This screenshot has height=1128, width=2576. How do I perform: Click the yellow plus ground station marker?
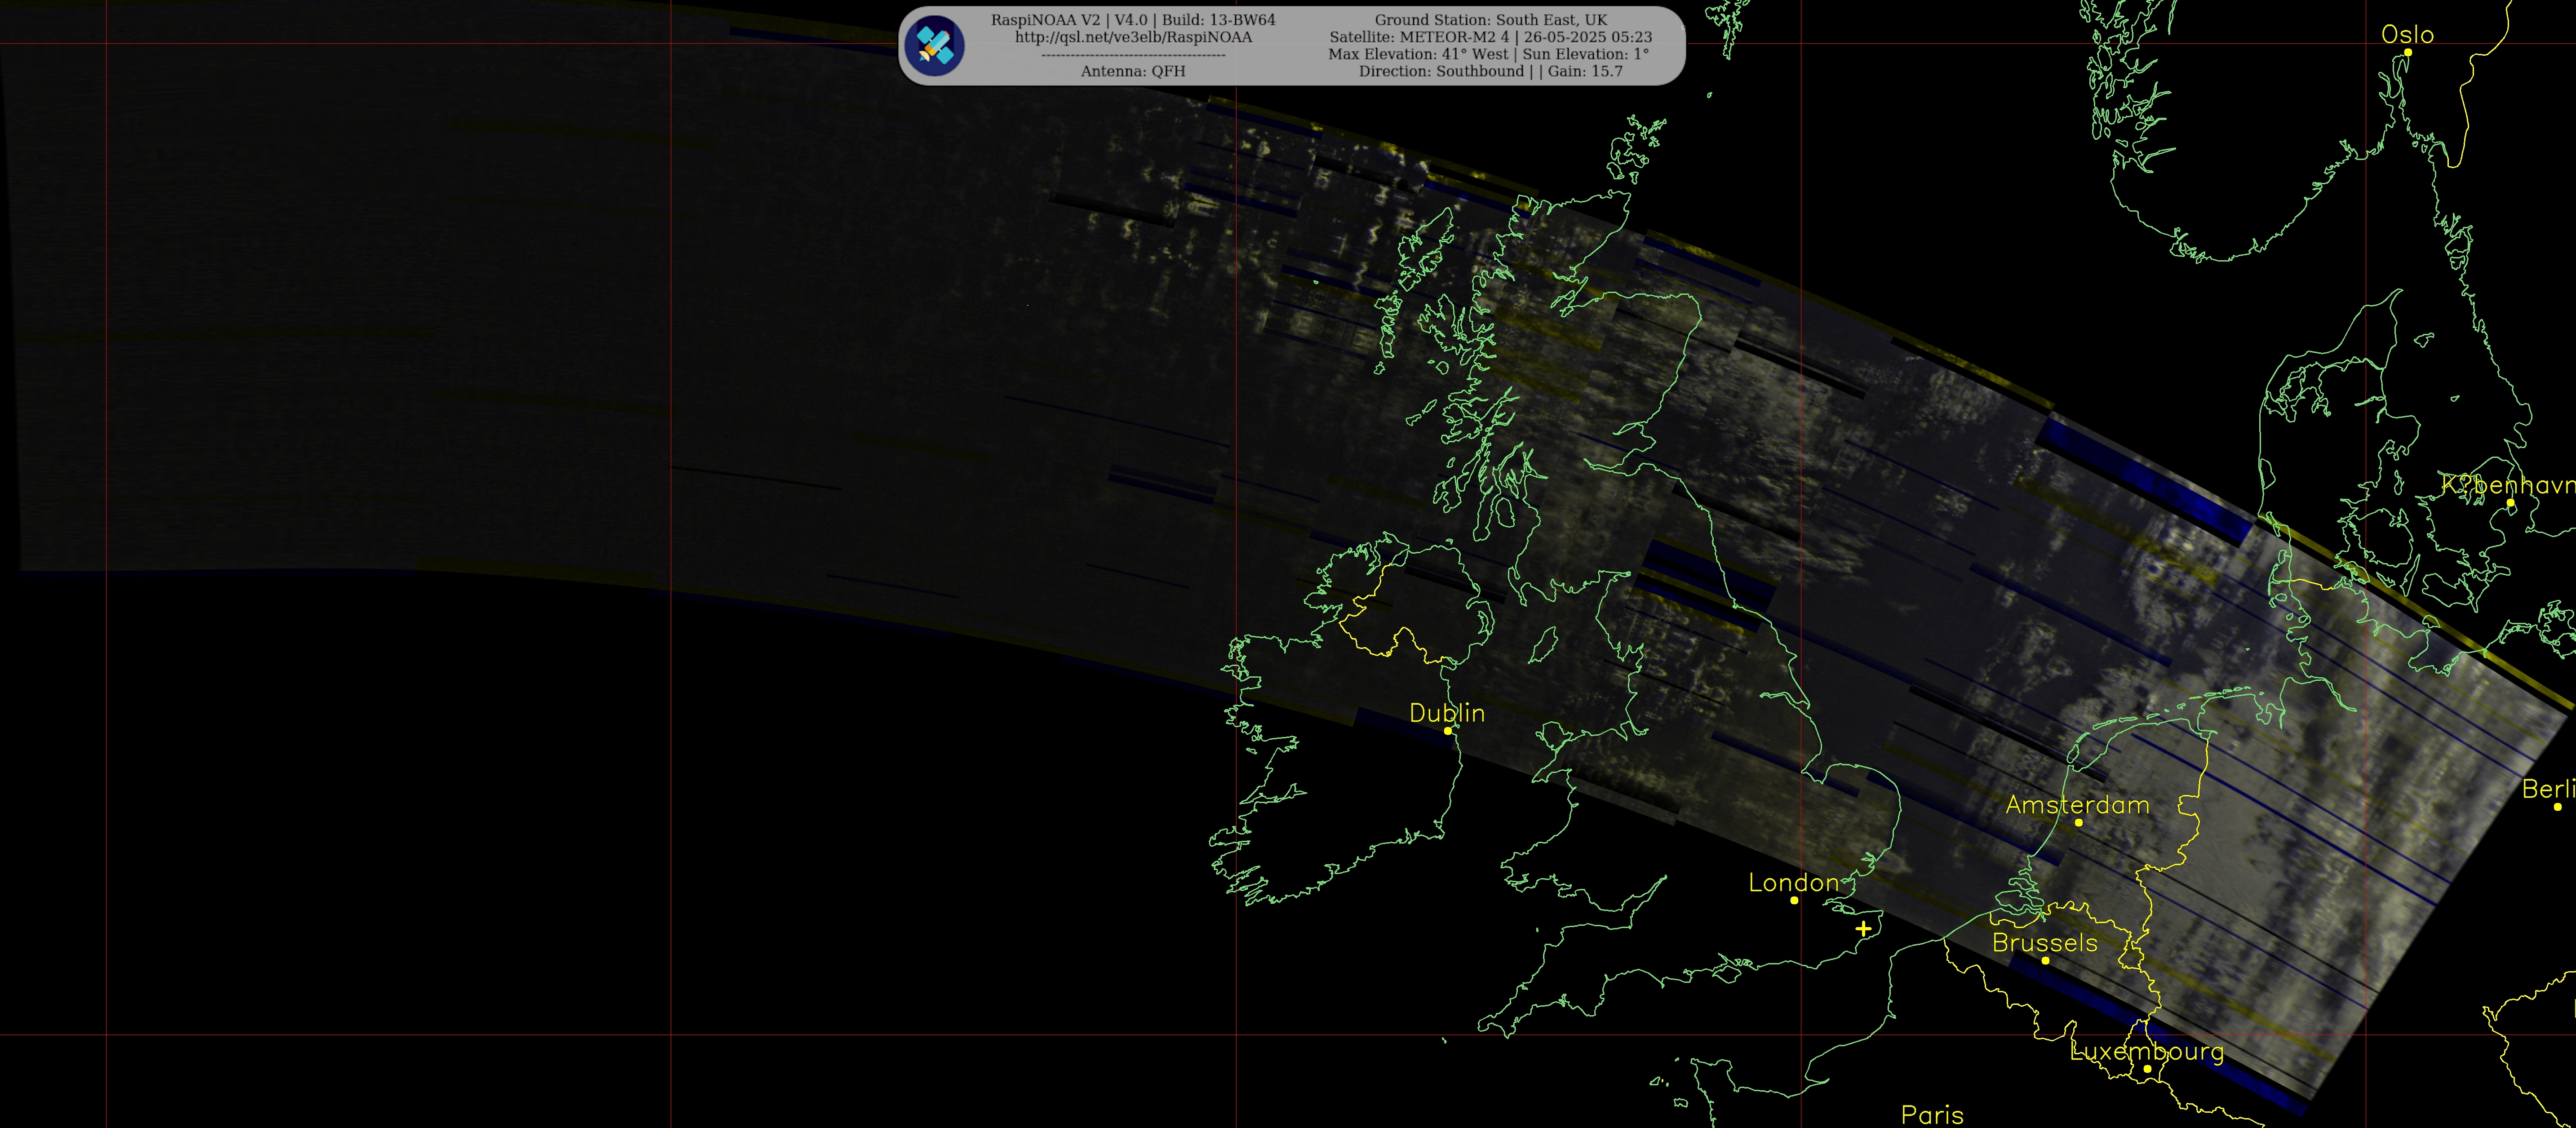[1863, 929]
